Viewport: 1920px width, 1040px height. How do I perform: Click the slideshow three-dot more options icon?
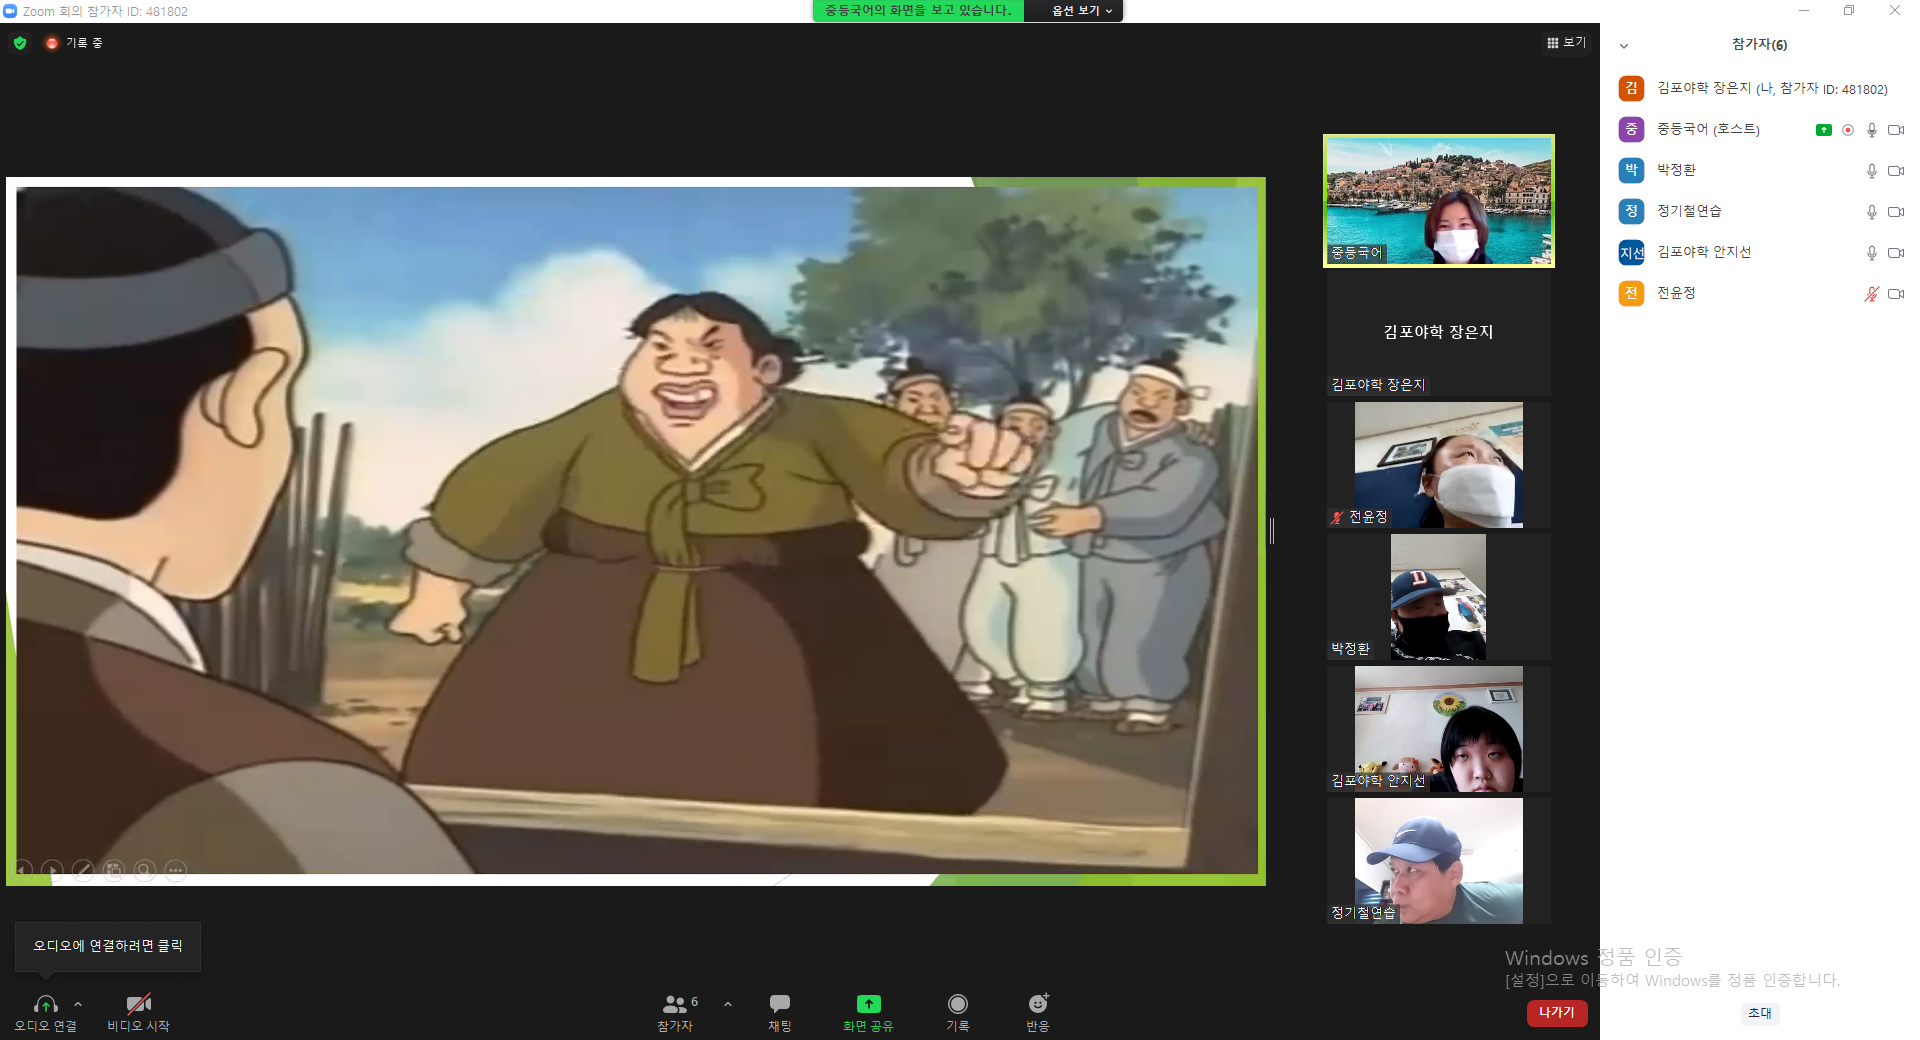pyautogui.click(x=176, y=870)
